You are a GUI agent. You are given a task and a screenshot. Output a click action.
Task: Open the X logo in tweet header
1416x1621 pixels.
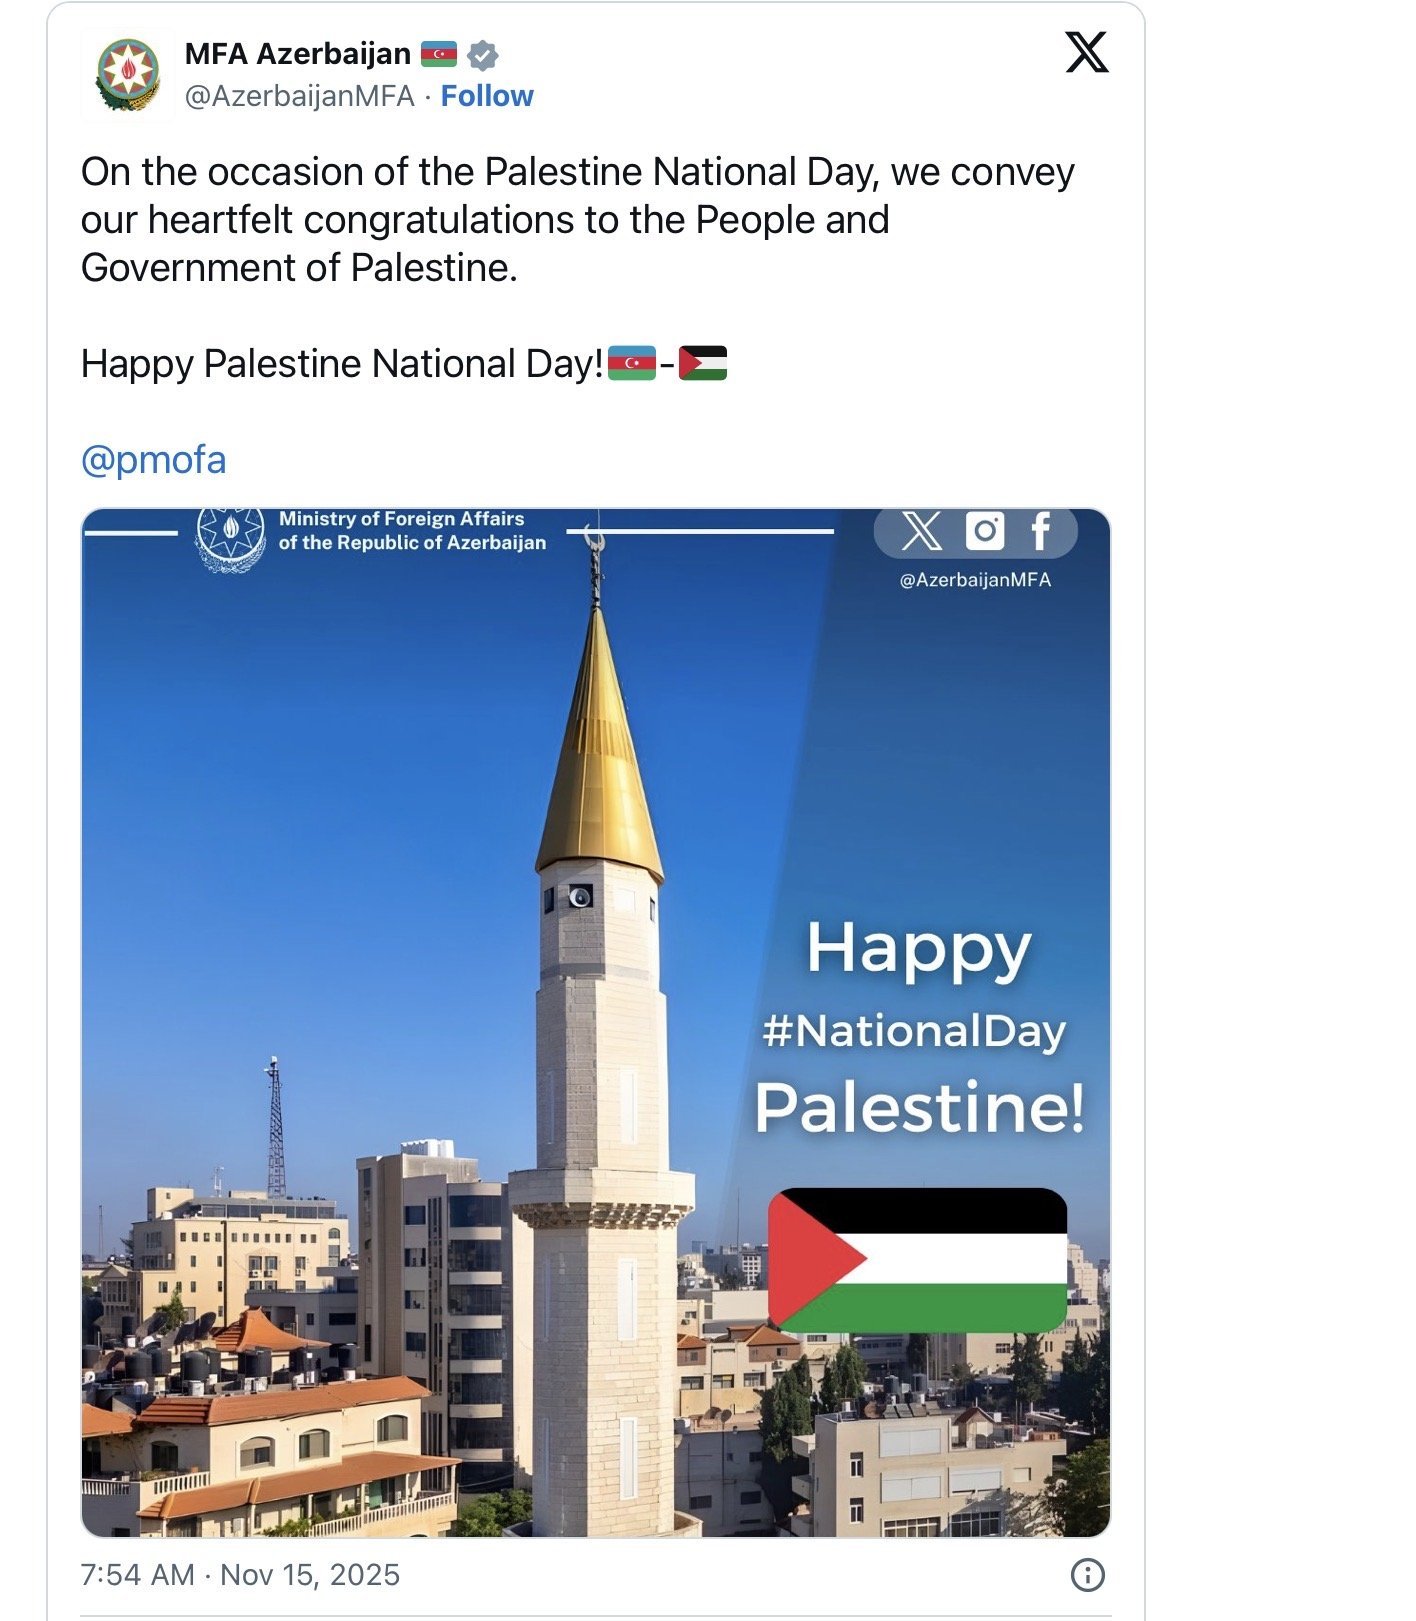pos(1087,52)
